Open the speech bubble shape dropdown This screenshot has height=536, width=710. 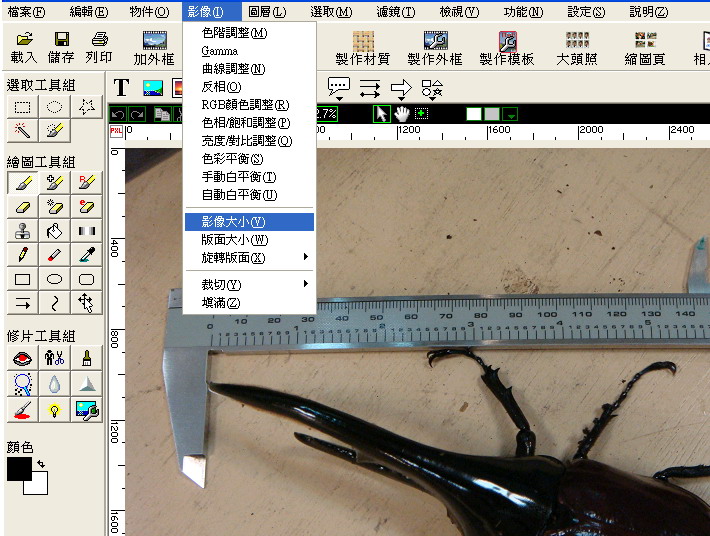pos(338,88)
